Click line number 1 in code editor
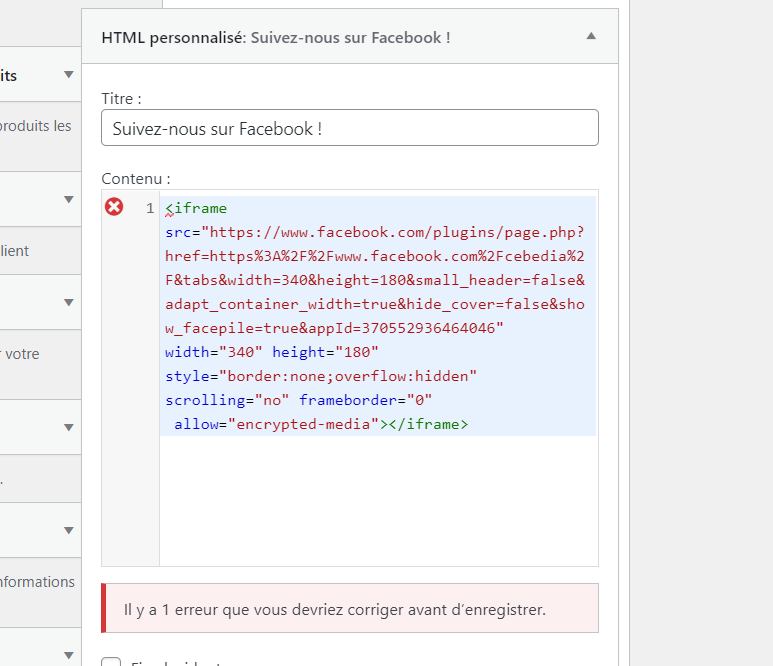Image resolution: width=773 pixels, height=666 pixels. click(150, 208)
